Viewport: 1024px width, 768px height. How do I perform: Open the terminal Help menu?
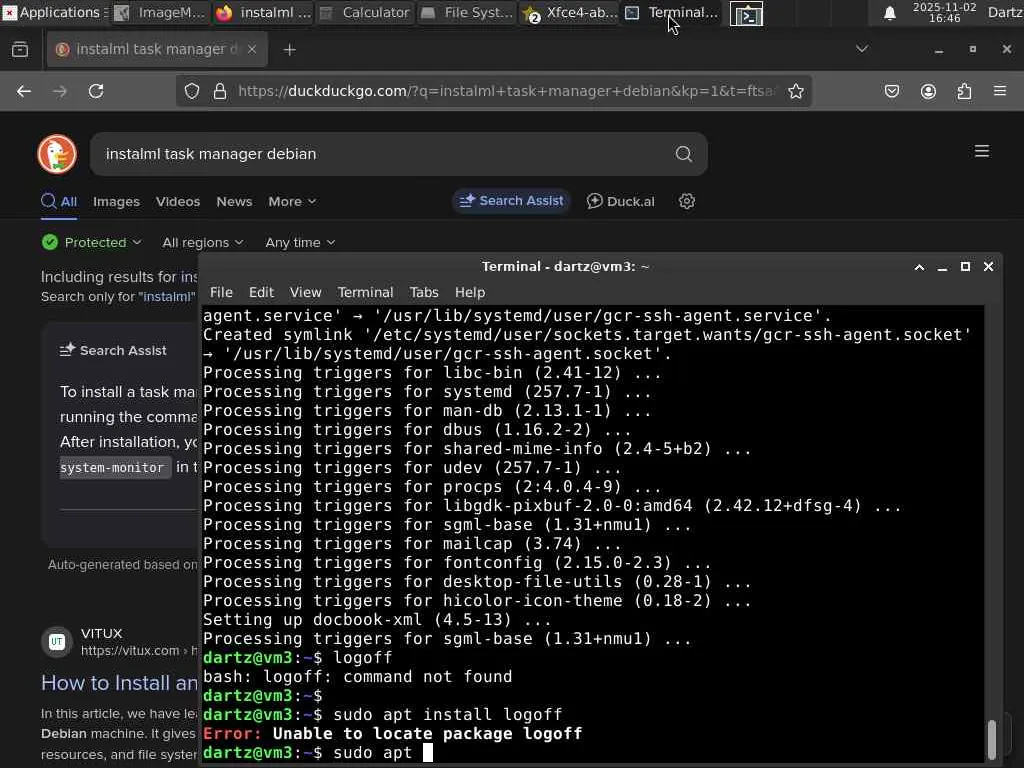pyautogui.click(x=470, y=293)
